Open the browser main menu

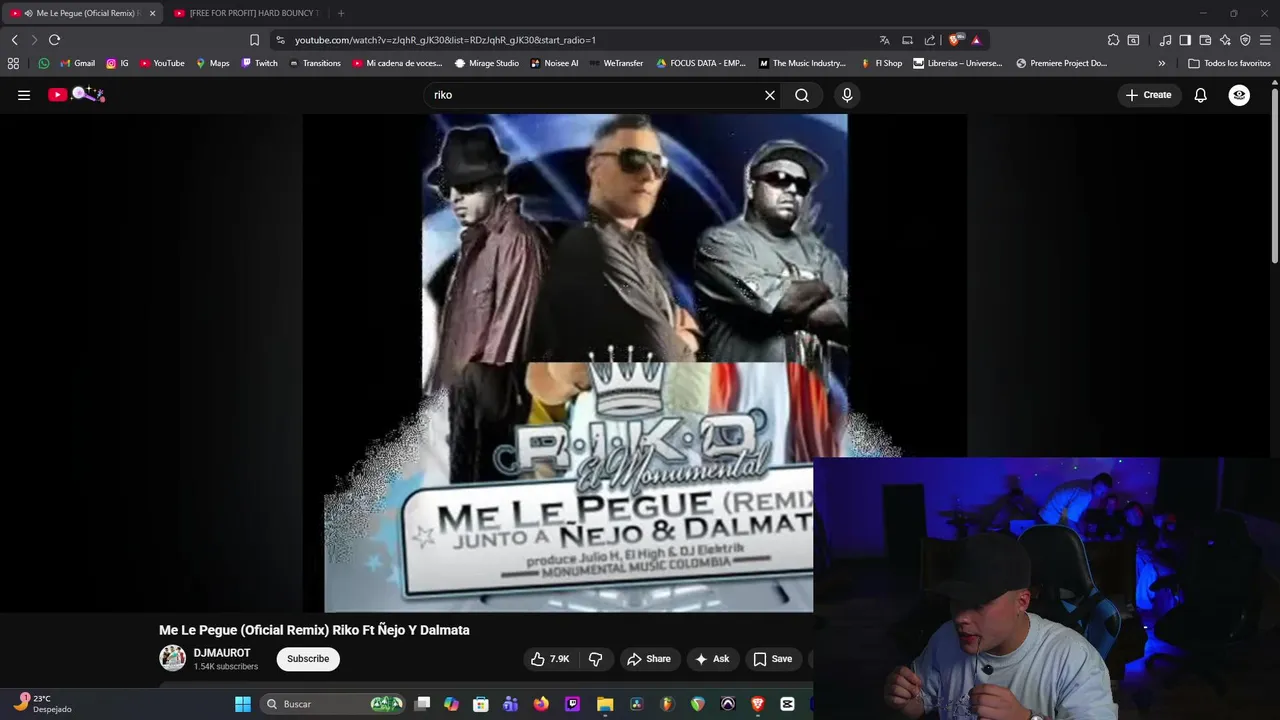coord(1265,40)
